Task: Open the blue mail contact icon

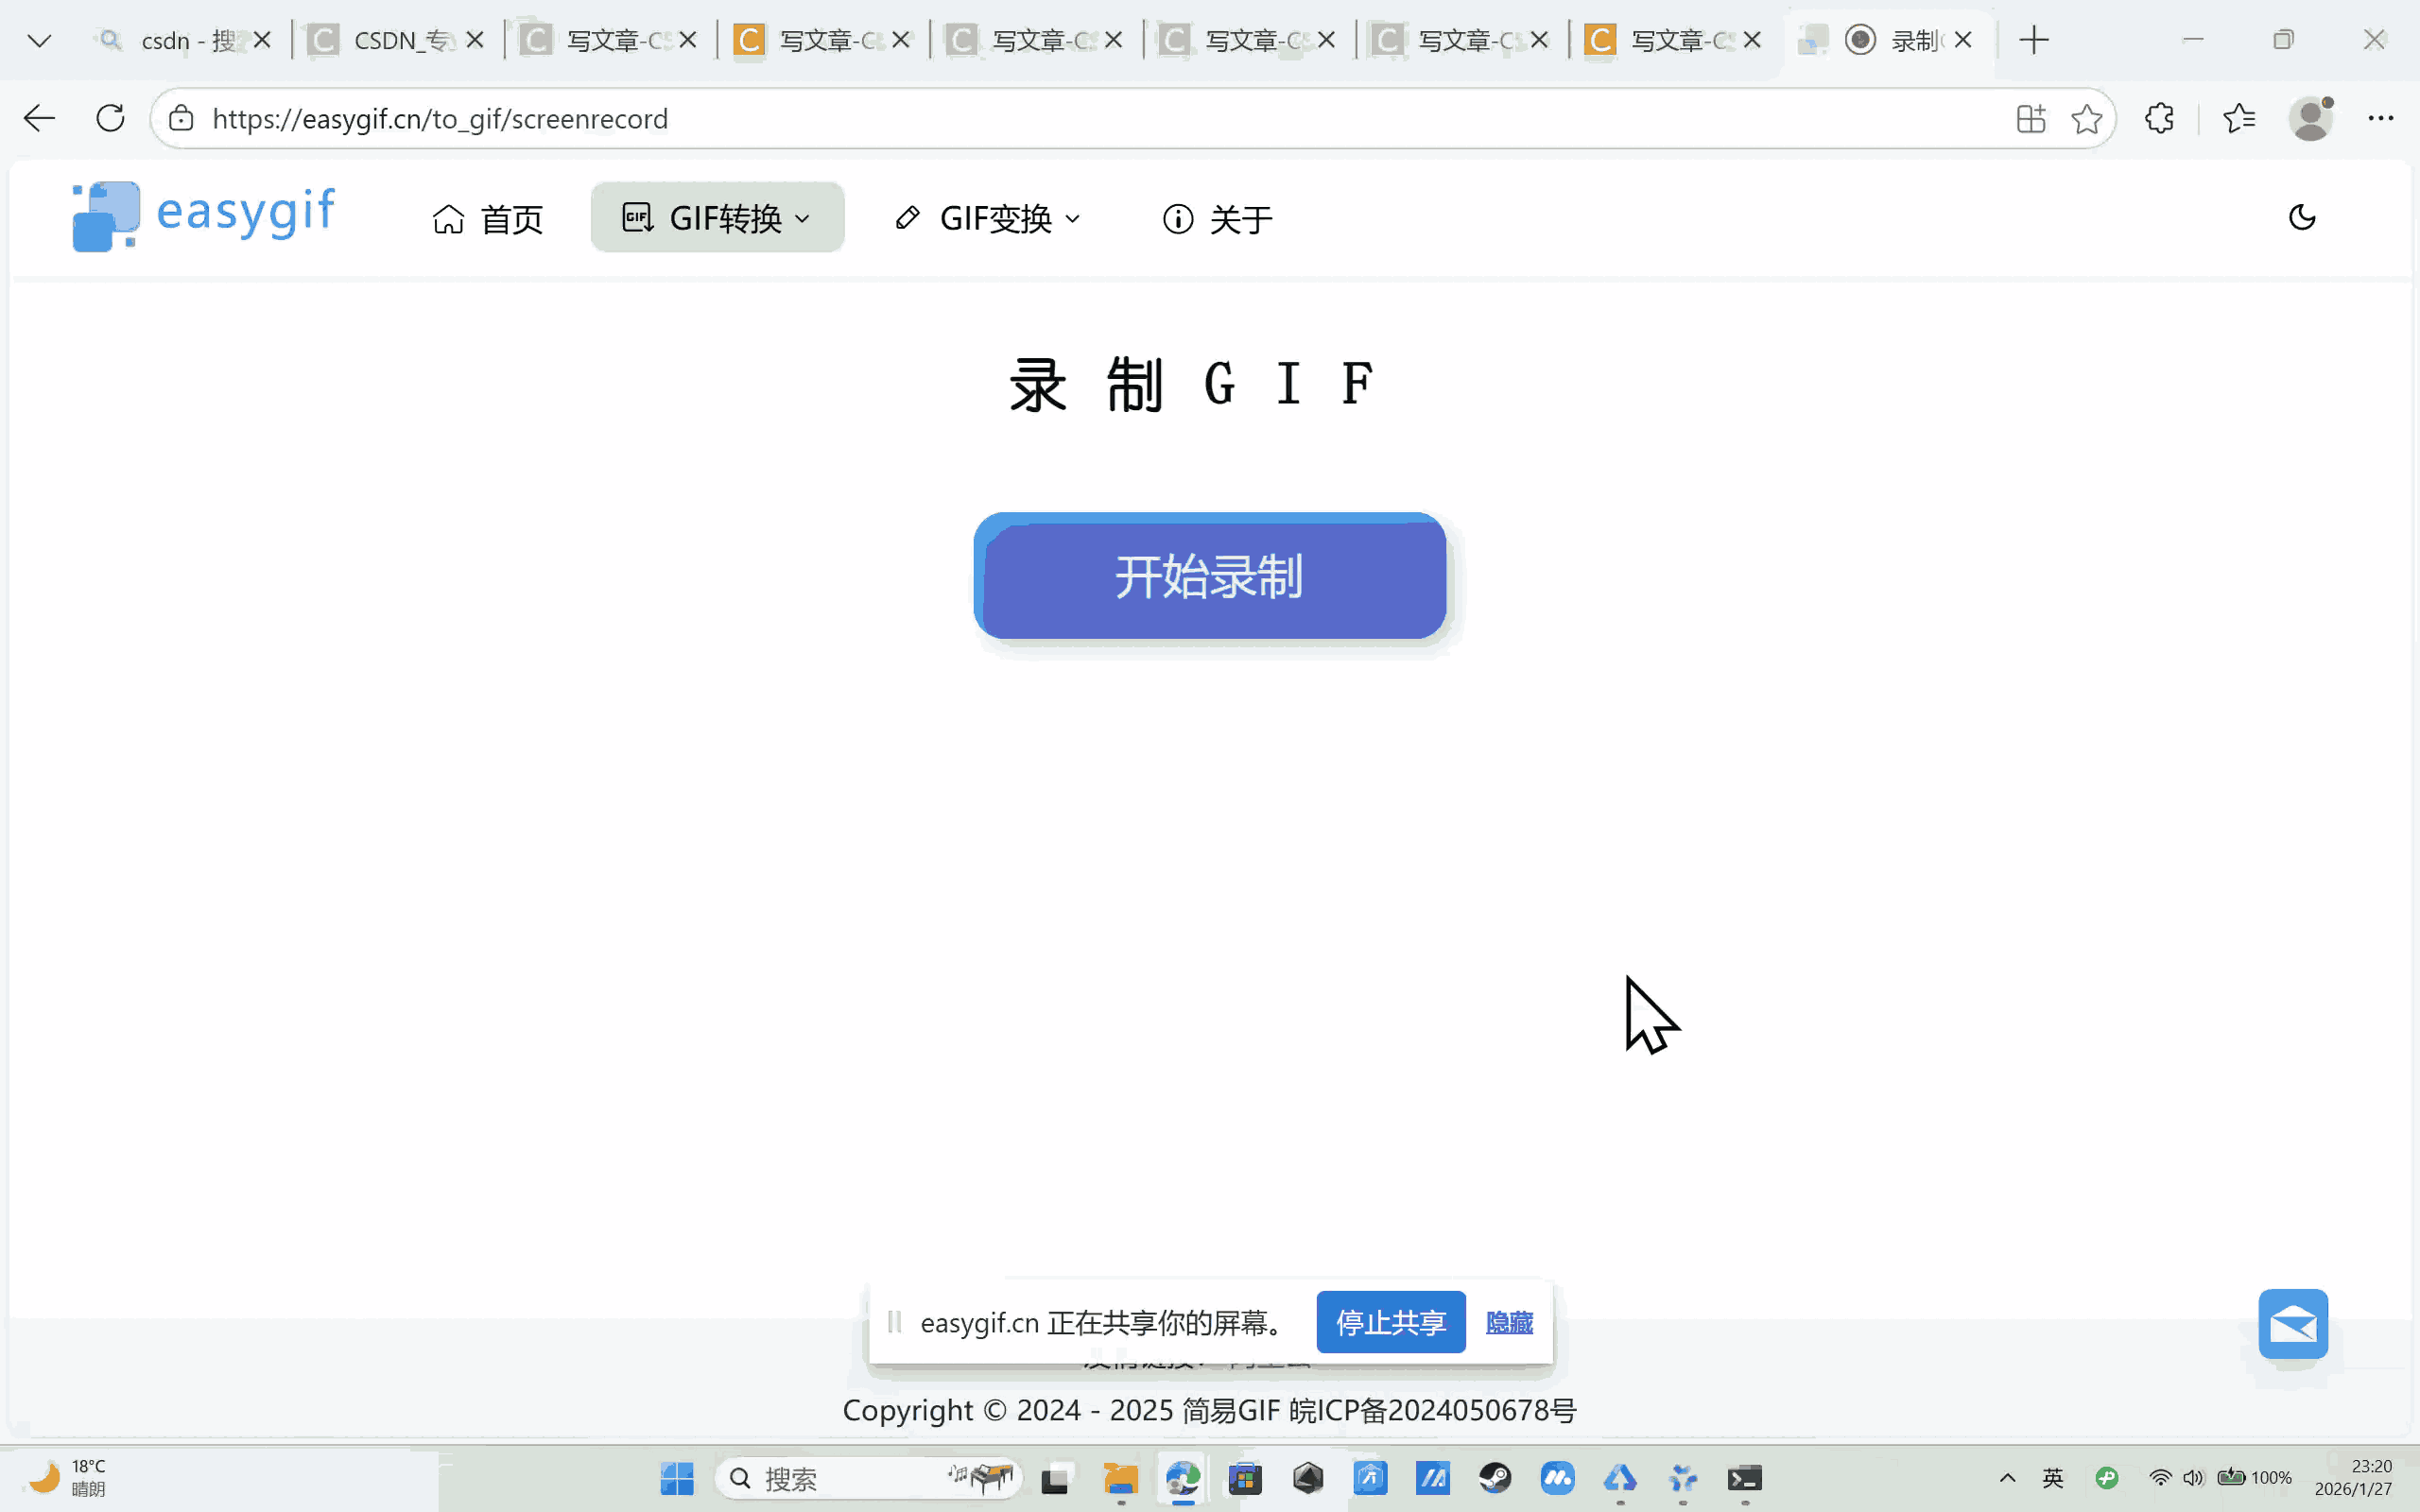Action: click(x=2292, y=1324)
